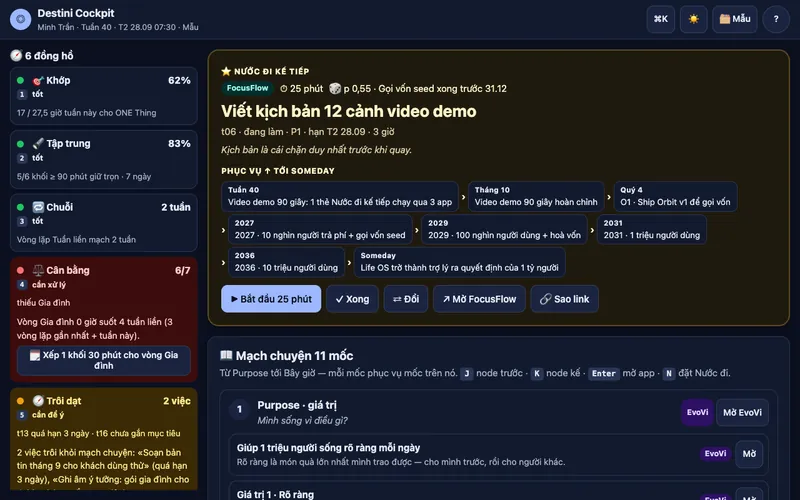Click Xếp 1 khối 30 phút button
Viewport: 800px width, 500px height.
tap(104, 360)
